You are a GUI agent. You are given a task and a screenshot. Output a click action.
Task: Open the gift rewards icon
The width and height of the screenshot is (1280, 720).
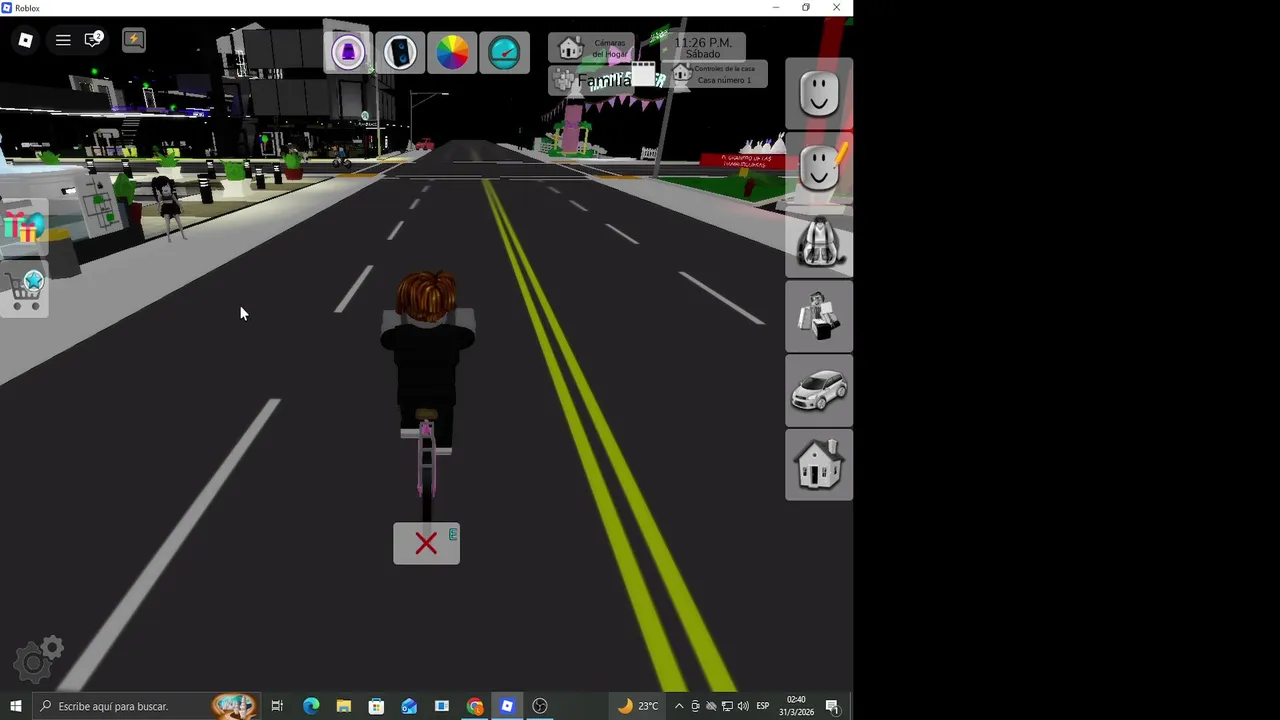coord(23,227)
